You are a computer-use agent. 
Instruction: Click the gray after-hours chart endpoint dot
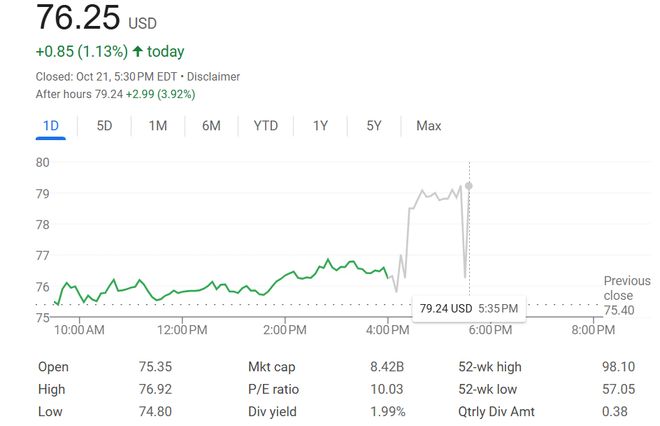click(x=469, y=186)
